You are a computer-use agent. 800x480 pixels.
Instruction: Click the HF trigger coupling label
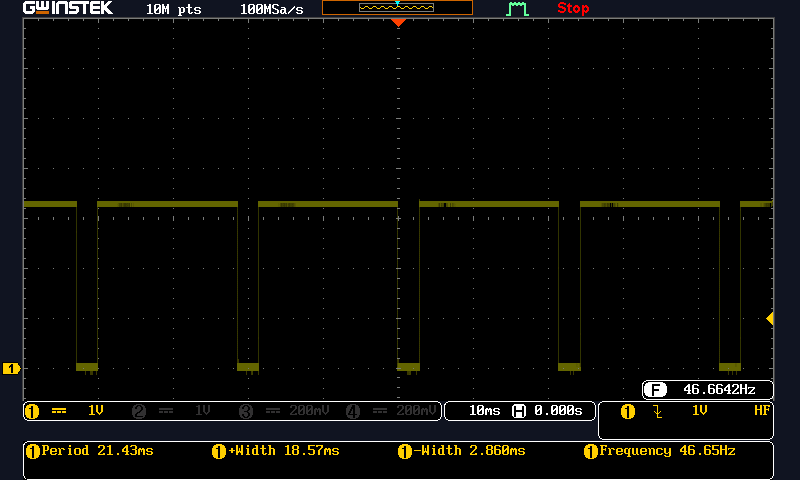pyautogui.click(x=762, y=411)
